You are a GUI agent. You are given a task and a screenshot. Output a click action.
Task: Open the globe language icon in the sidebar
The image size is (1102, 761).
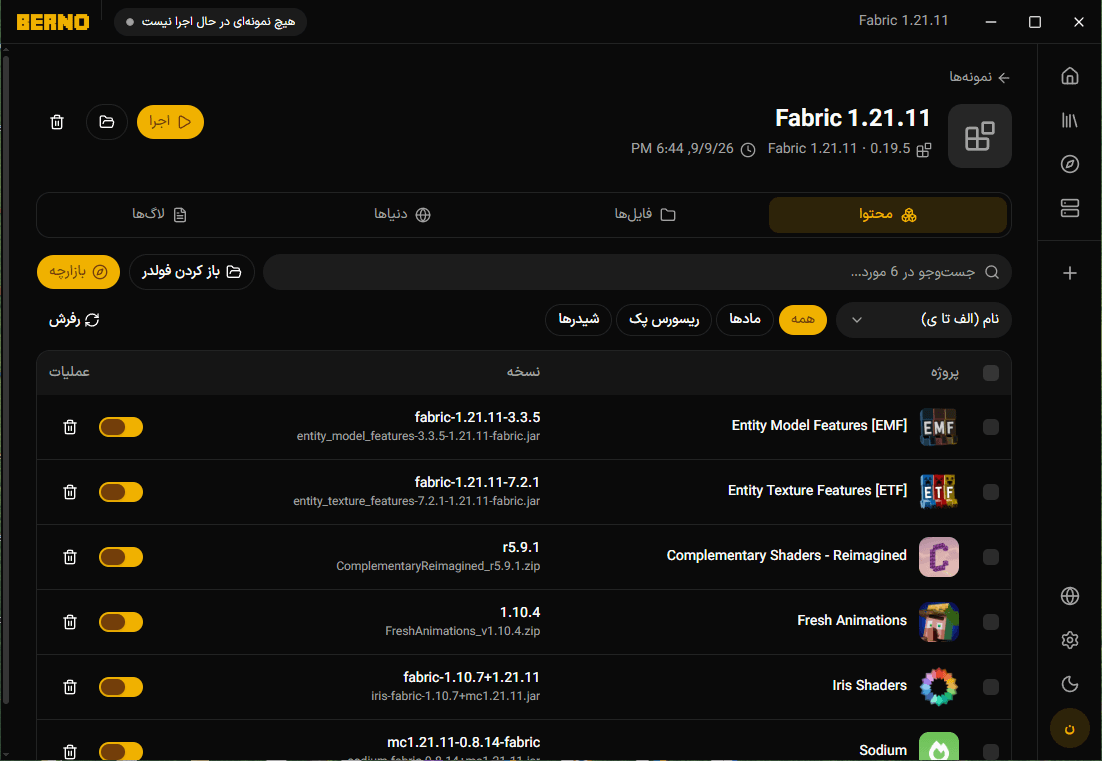(x=1069, y=596)
